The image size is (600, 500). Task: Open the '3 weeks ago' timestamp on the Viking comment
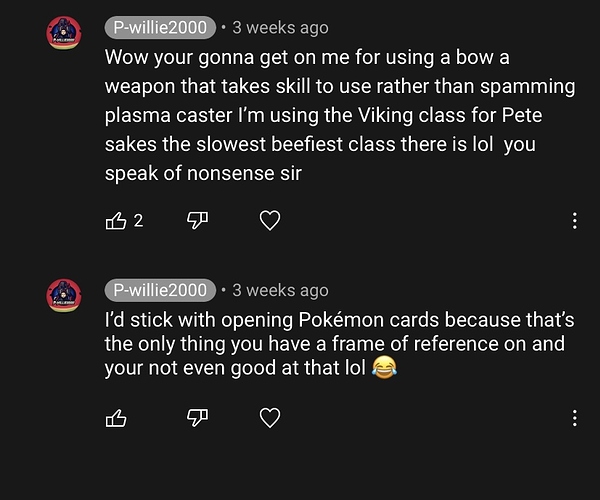(280, 28)
